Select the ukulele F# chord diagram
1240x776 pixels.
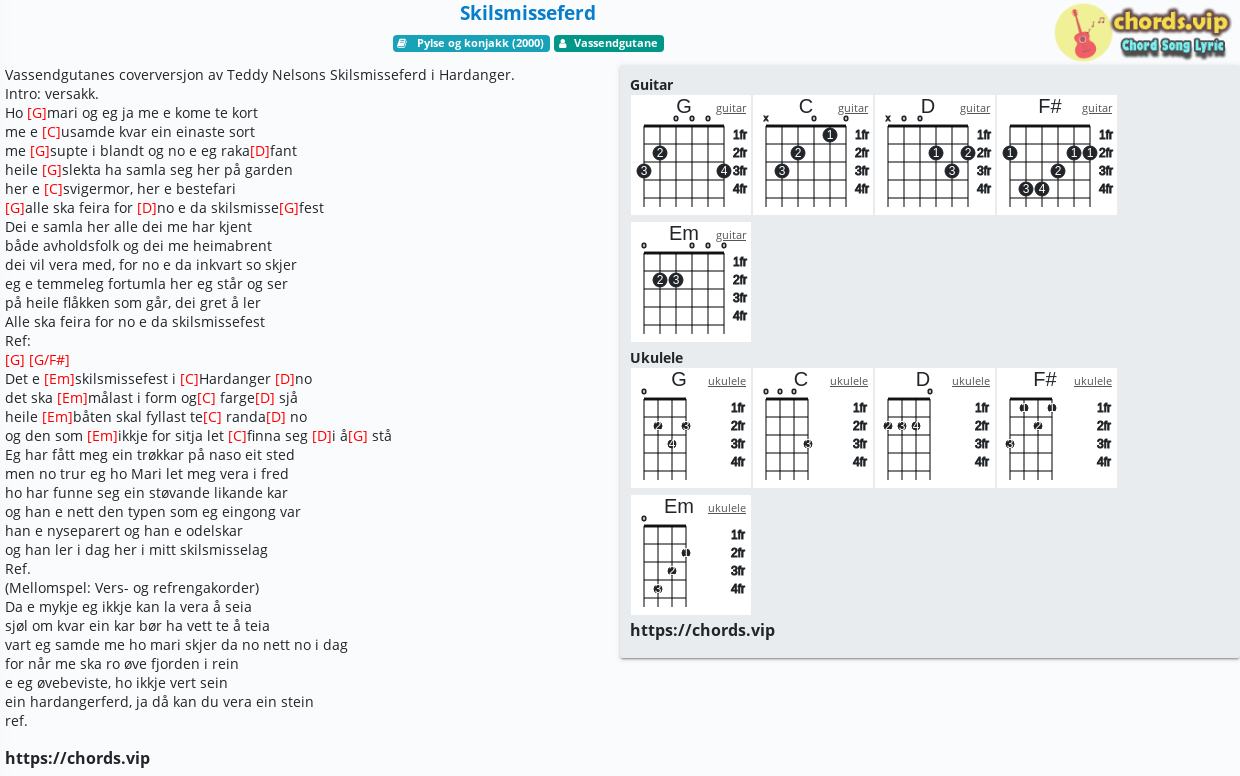point(1057,428)
